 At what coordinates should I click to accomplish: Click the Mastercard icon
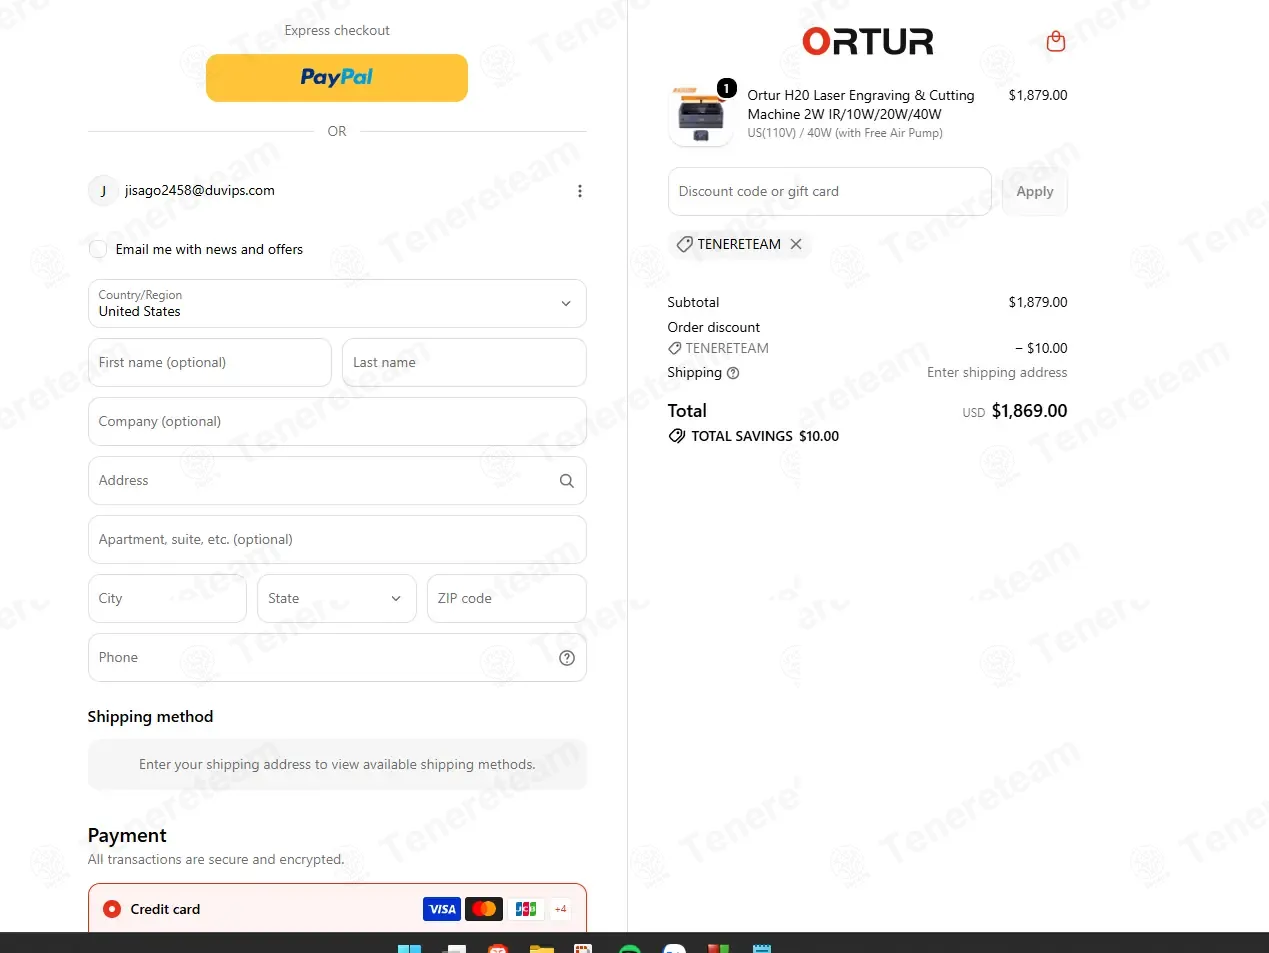pos(484,909)
